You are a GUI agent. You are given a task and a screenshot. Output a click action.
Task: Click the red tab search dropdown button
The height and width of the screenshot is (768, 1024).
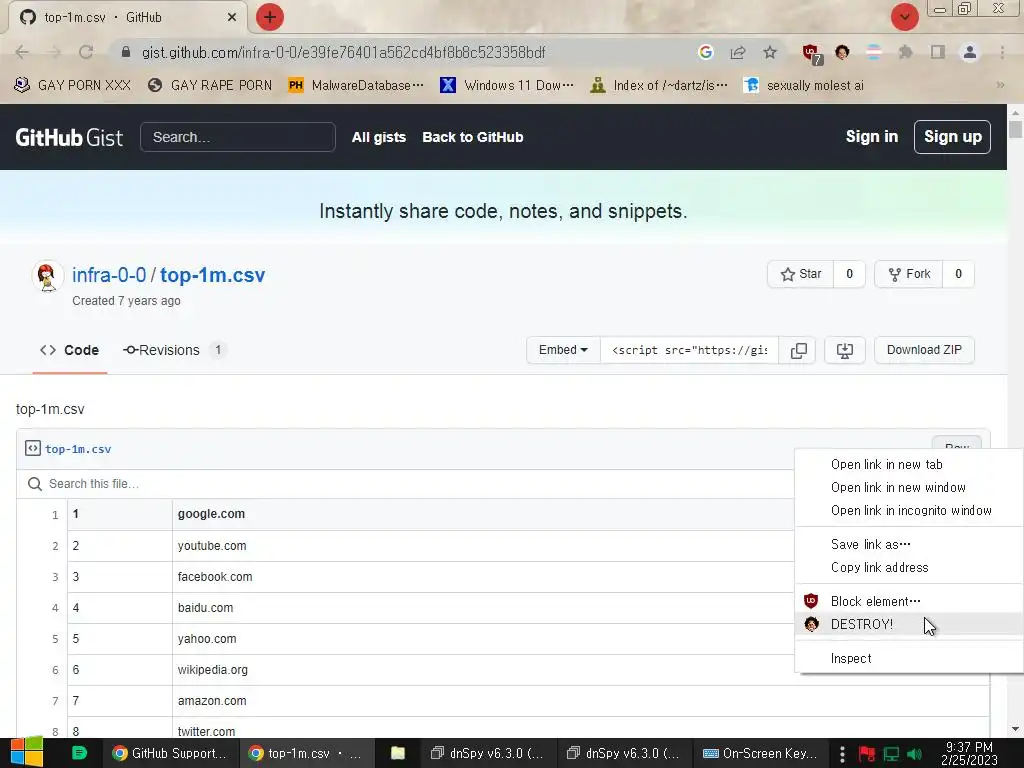pos(904,17)
